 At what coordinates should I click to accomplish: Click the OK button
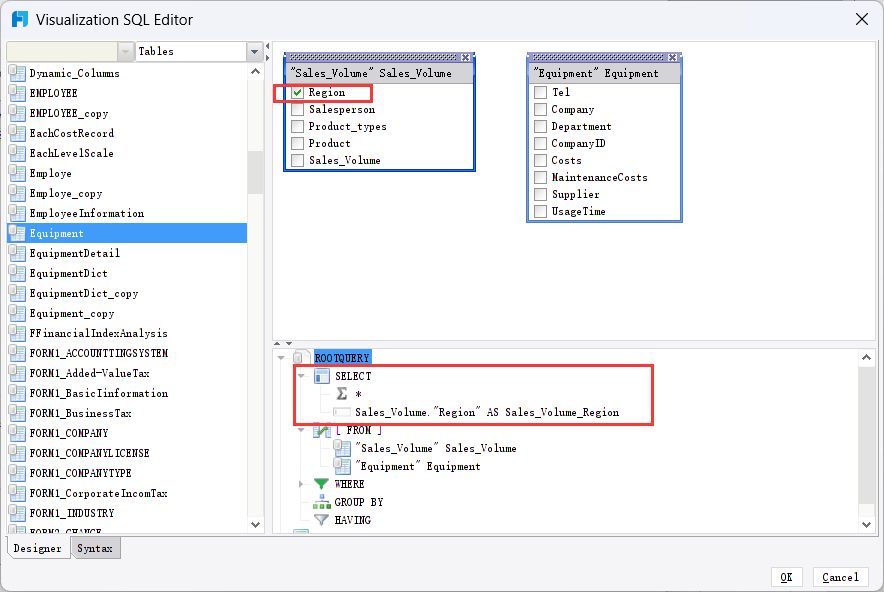pyautogui.click(x=787, y=577)
